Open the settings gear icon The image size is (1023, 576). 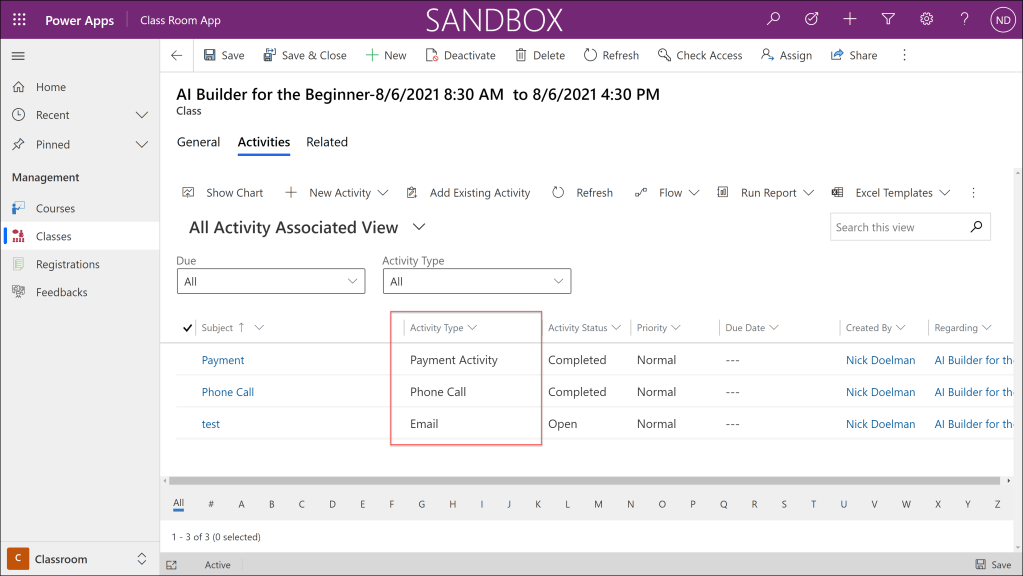click(x=926, y=19)
